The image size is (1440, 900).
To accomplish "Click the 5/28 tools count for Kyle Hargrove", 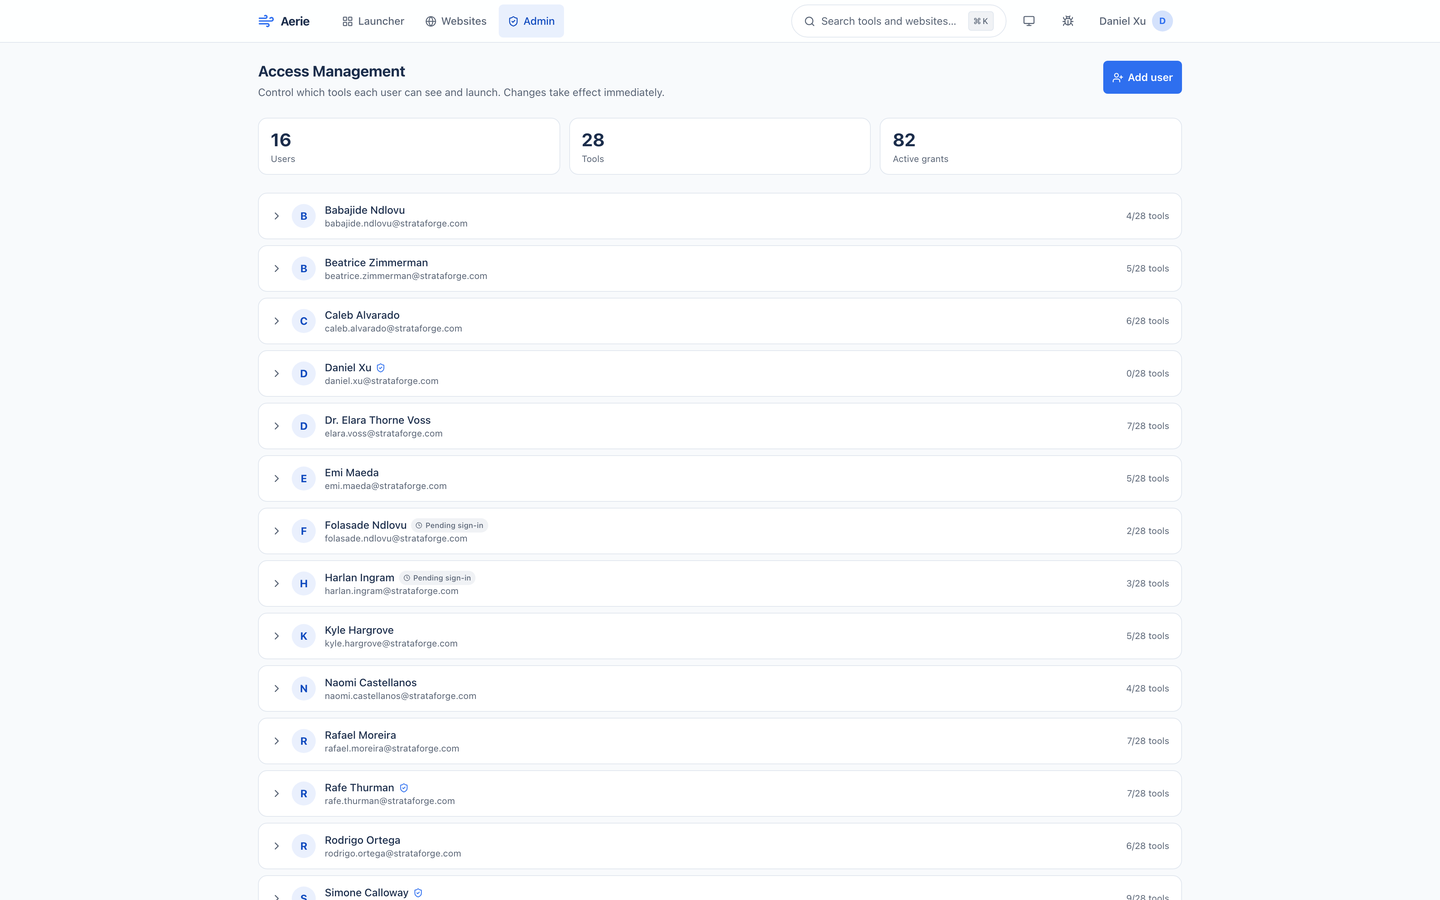I will [x=1148, y=636].
